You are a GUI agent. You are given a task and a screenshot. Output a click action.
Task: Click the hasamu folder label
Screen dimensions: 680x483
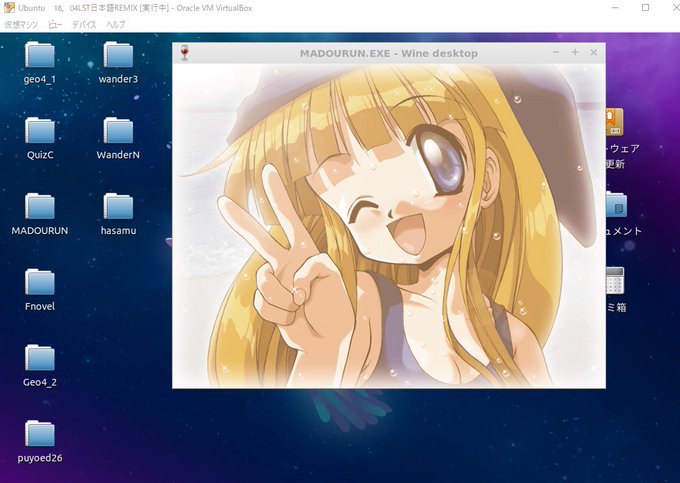click(x=118, y=231)
